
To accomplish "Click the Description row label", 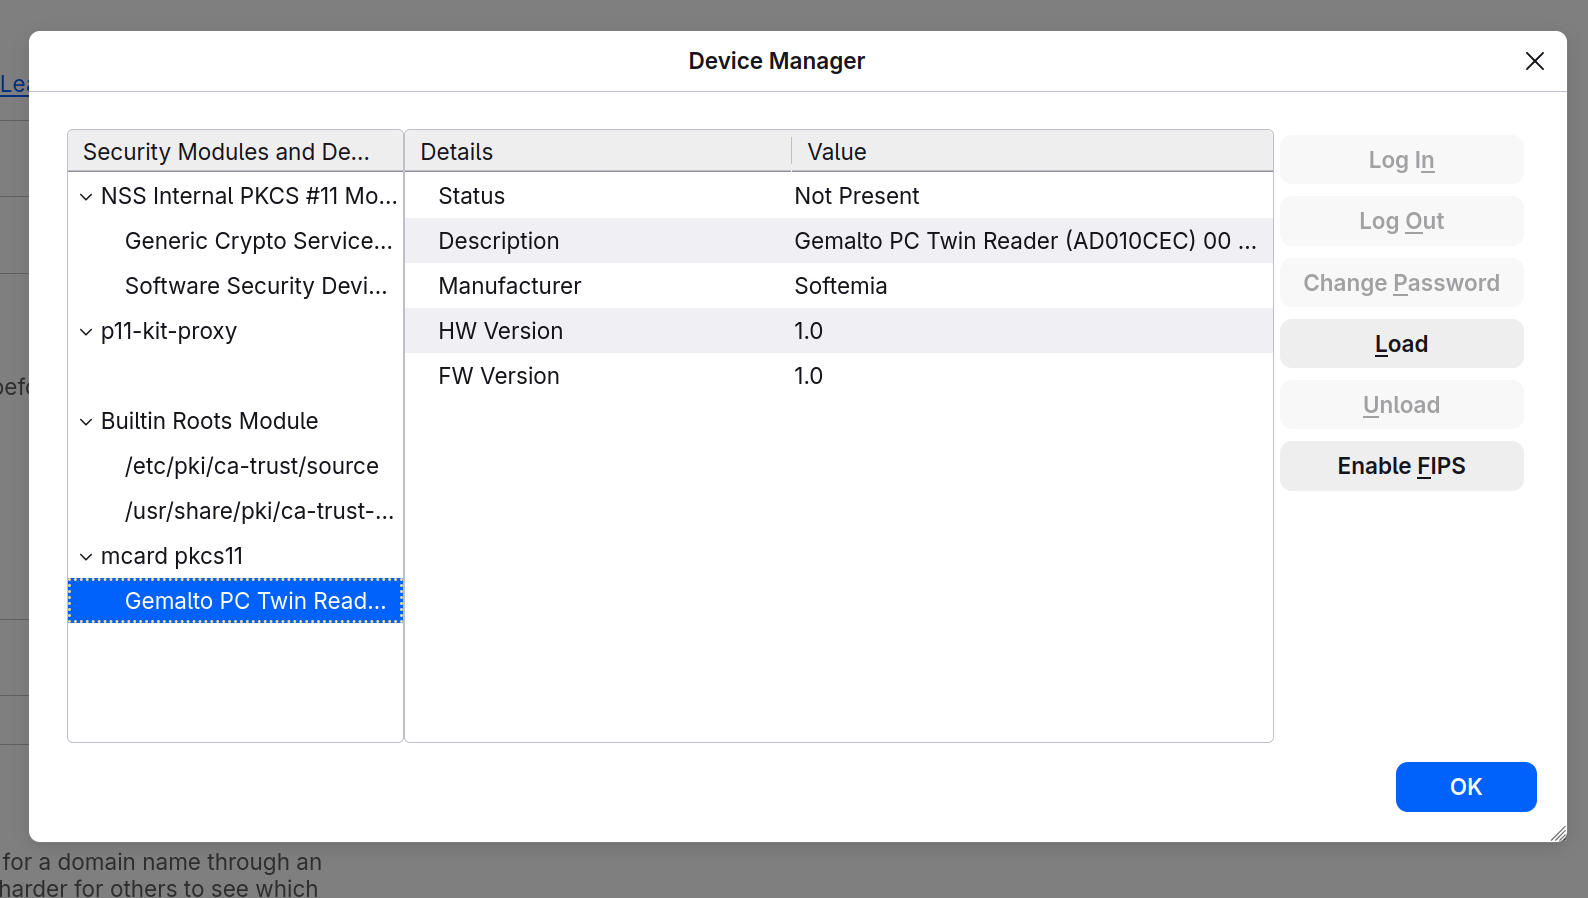I will click(x=499, y=241).
